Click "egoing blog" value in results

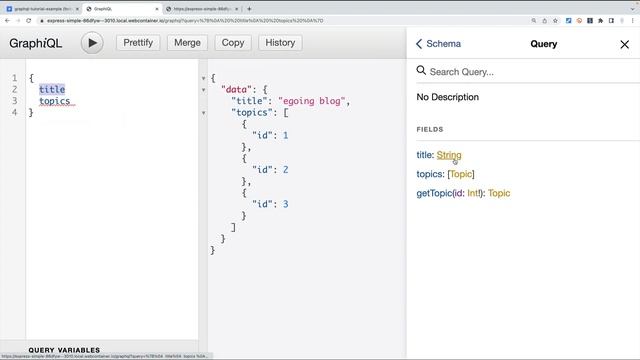(x=312, y=101)
